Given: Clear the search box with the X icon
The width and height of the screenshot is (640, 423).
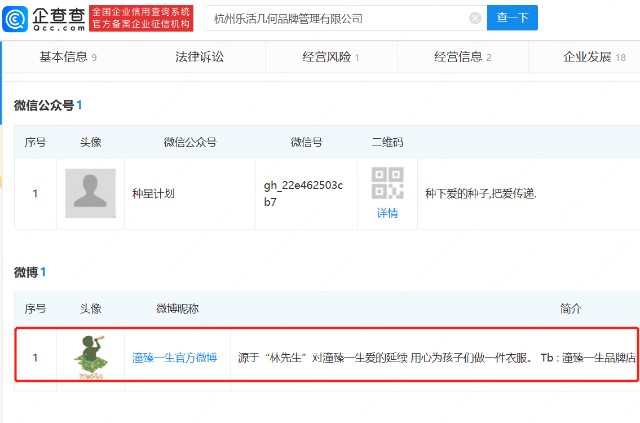Looking at the screenshot, I should tap(475, 18).
